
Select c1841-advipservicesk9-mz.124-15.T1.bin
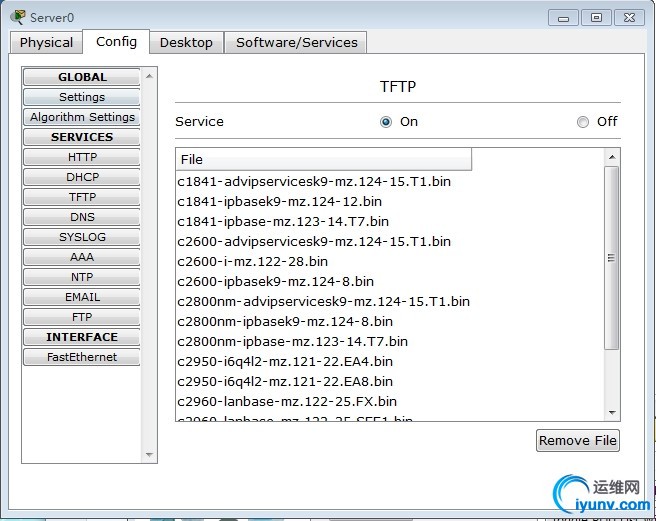(x=314, y=182)
